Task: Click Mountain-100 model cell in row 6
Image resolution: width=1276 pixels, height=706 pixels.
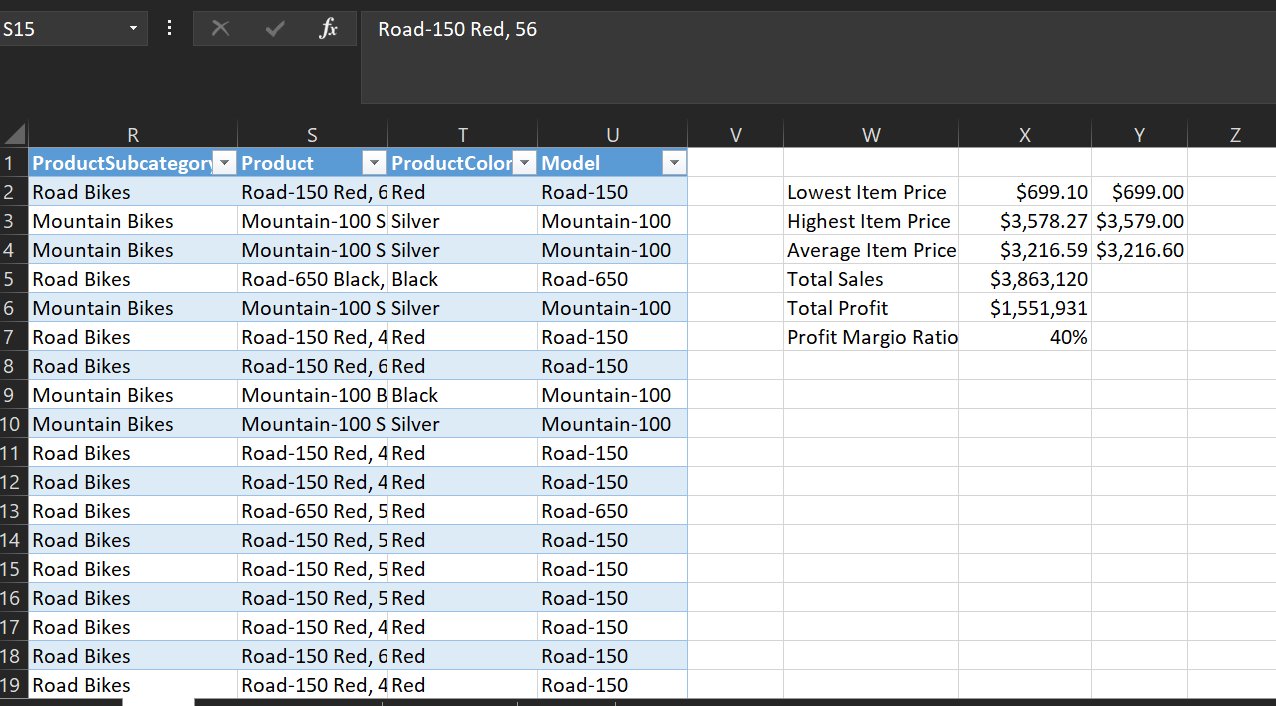Action: tap(612, 308)
